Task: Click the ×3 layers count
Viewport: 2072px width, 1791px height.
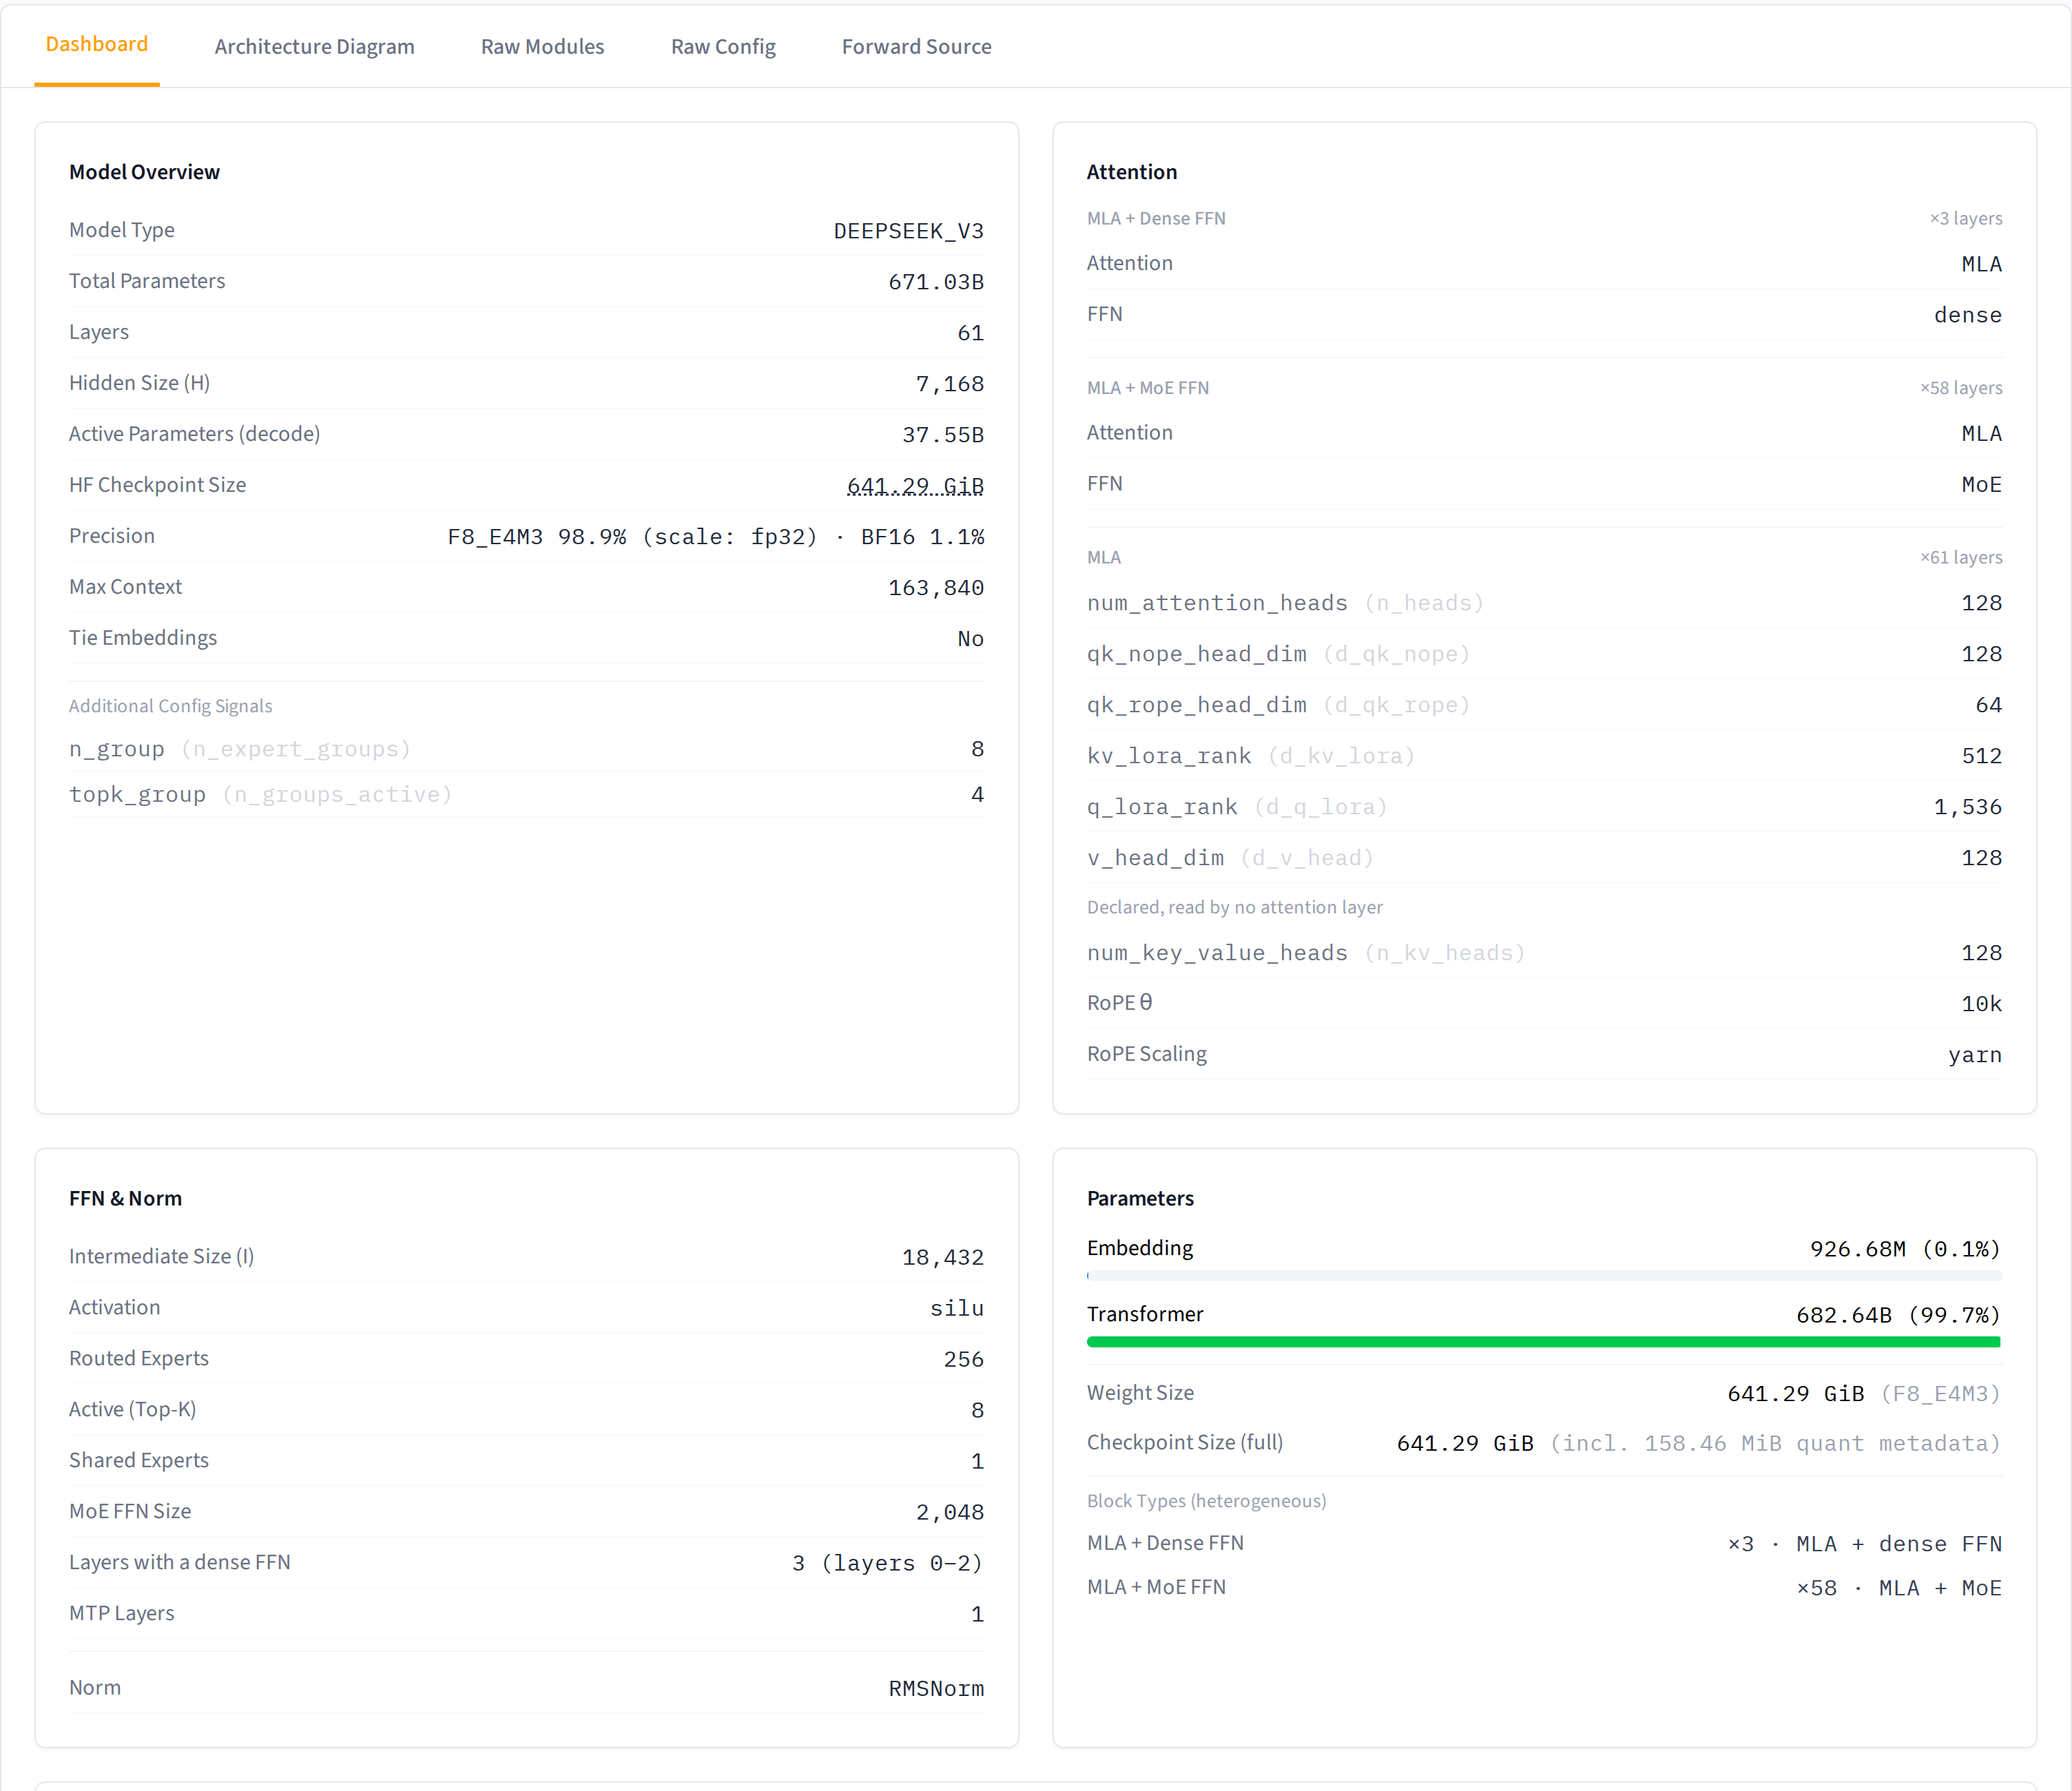Action: tap(1965, 218)
